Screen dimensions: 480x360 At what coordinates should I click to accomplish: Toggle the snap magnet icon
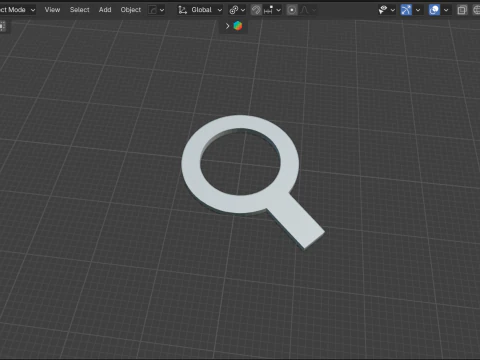[256, 10]
